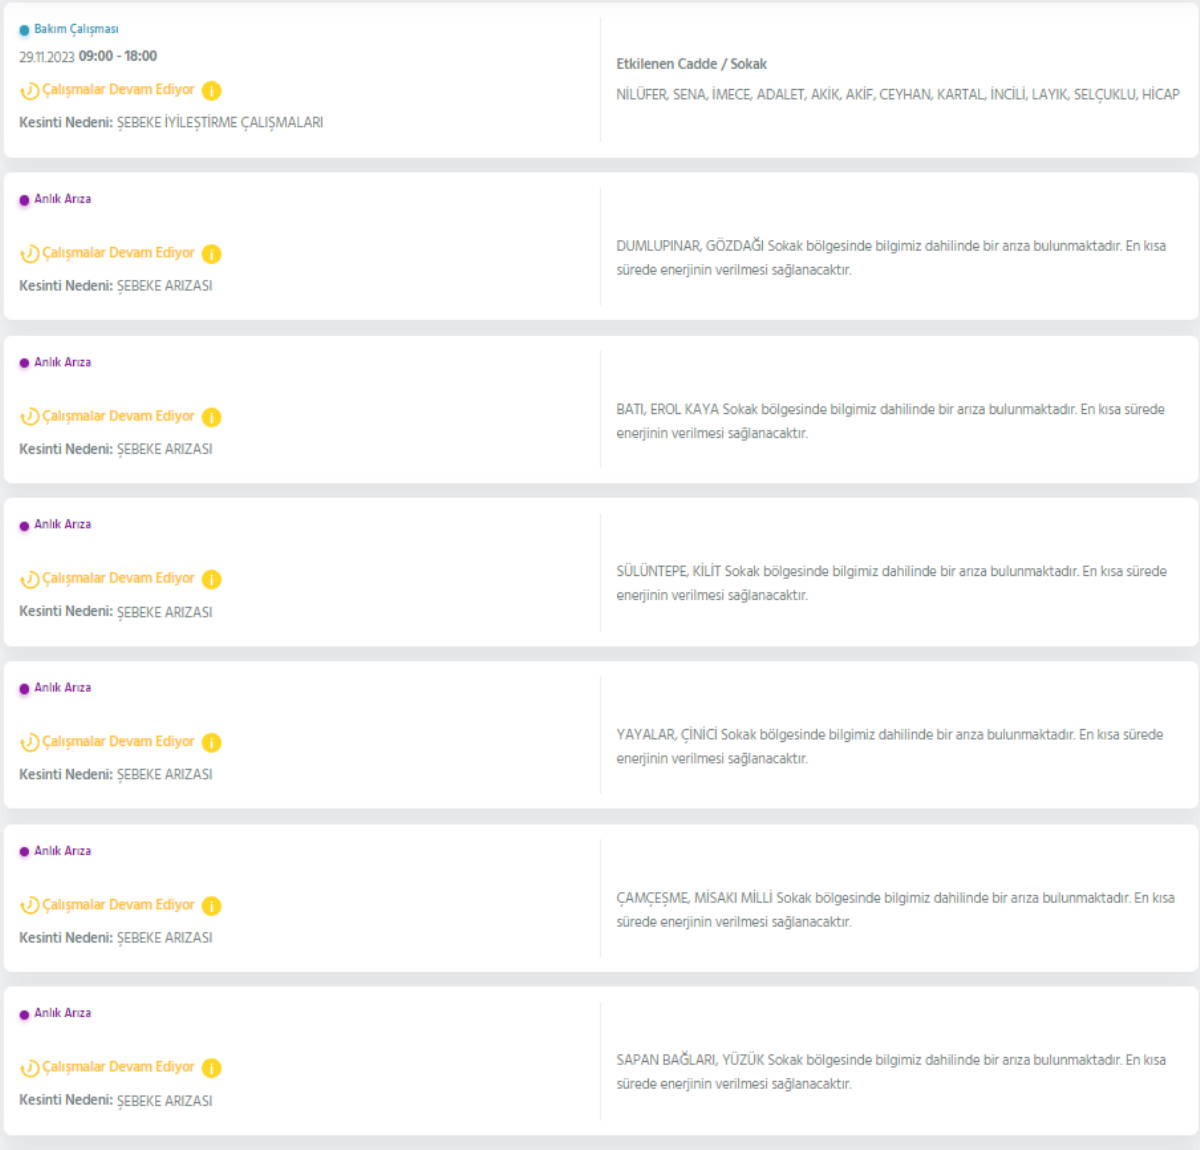Click the clock status icon in the SAPAN BAĞLARI card

tap(30, 1068)
